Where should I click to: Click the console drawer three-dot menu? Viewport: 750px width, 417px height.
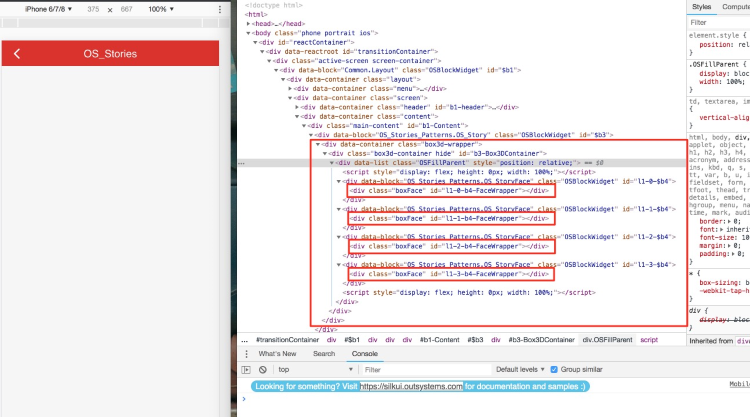[247, 354]
